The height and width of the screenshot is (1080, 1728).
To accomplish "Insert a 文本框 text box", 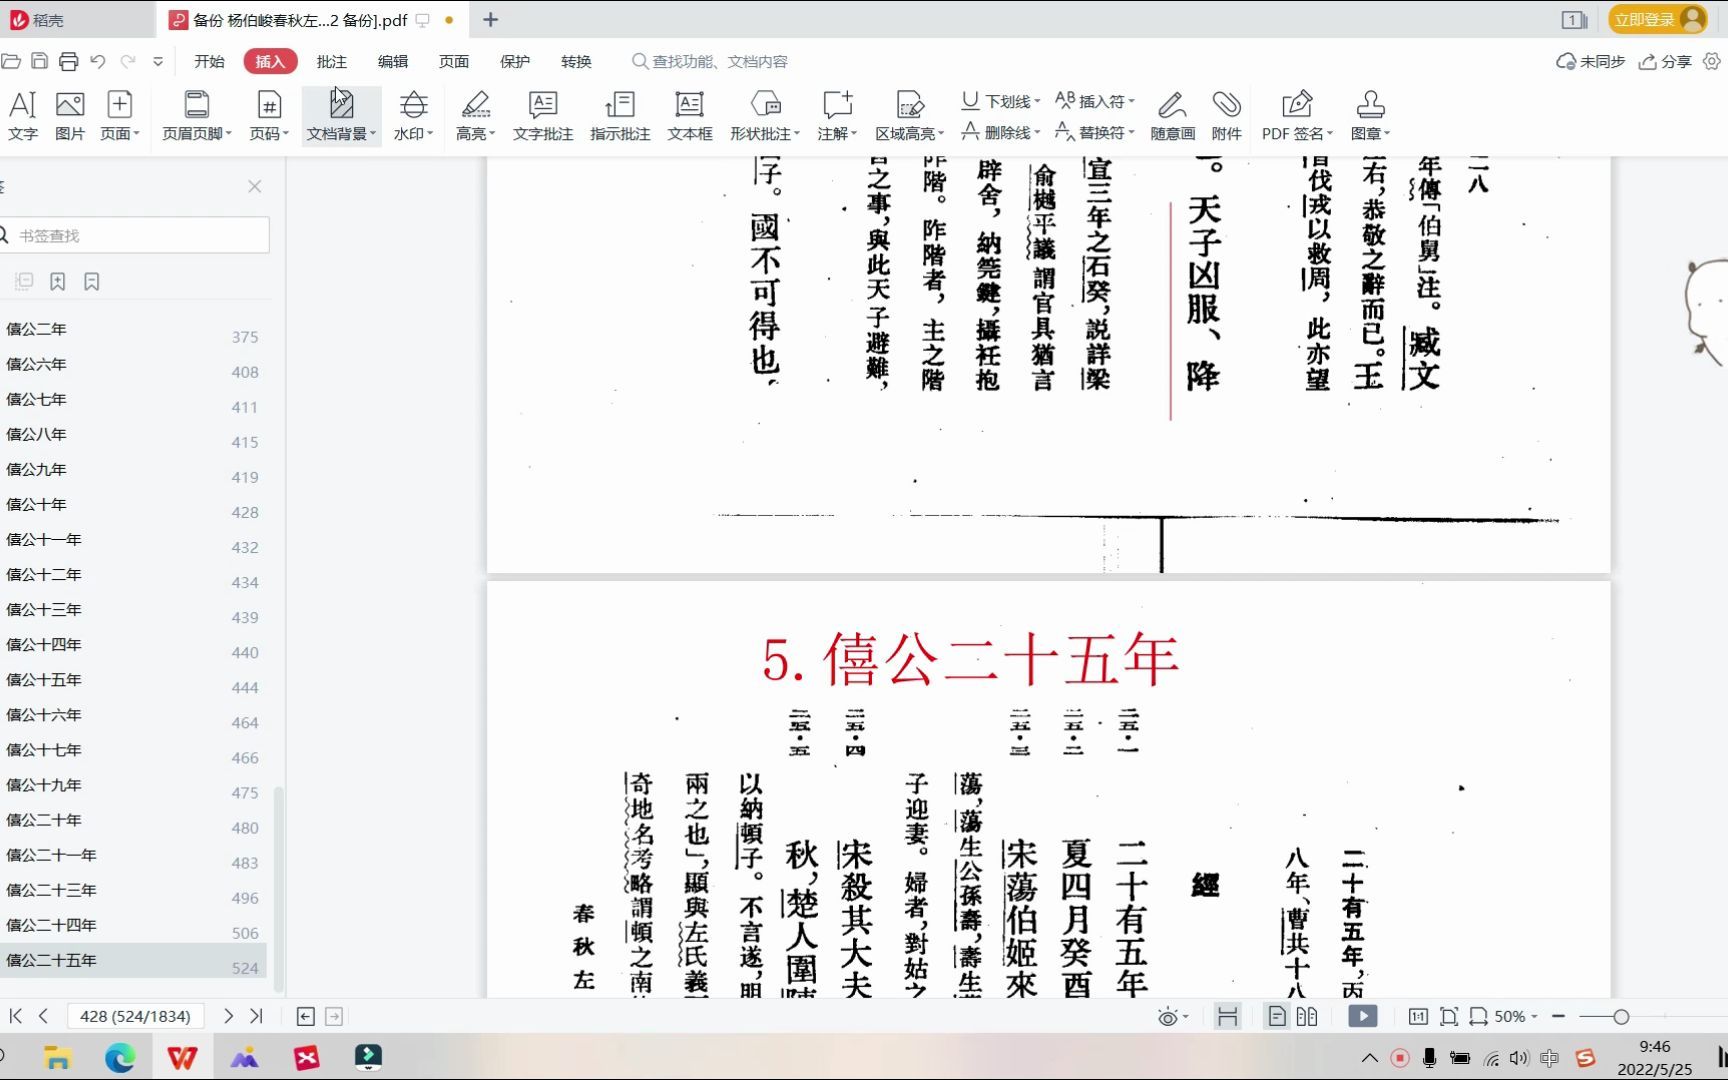I will pyautogui.click(x=690, y=116).
